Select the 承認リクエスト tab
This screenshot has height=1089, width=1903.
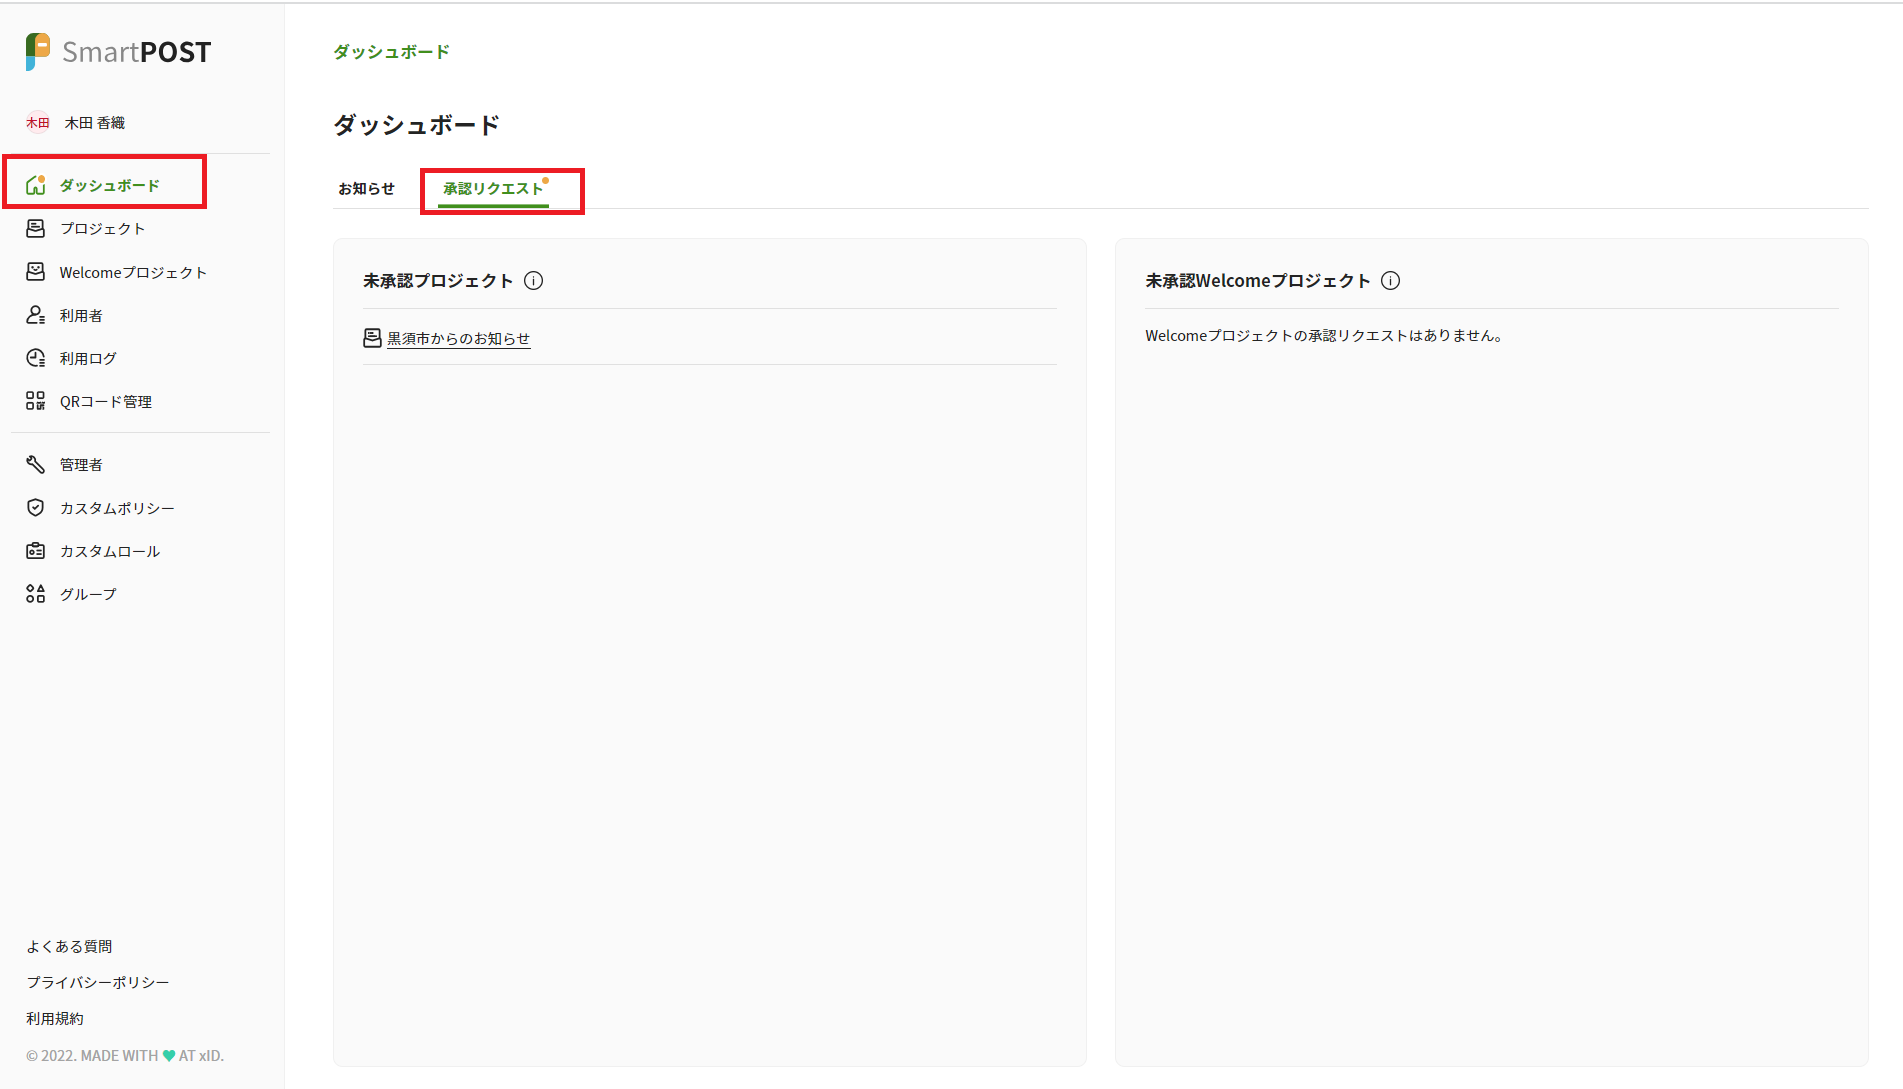pyautogui.click(x=493, y=189)
